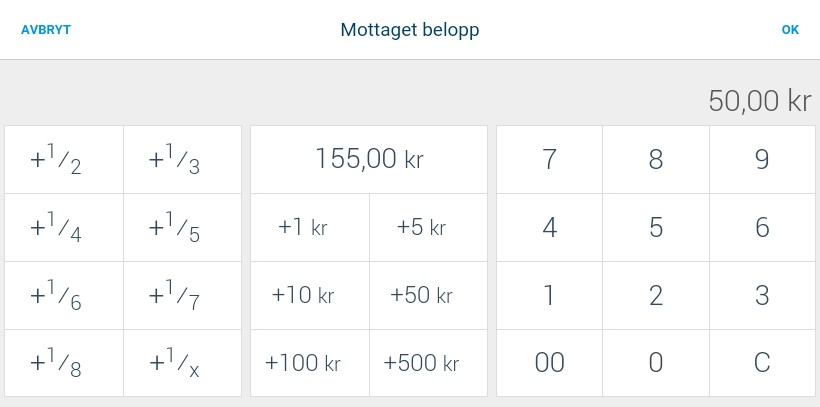Select the +1/4 fraction key
Screen dimensions: 820x407
click(64, 228)
